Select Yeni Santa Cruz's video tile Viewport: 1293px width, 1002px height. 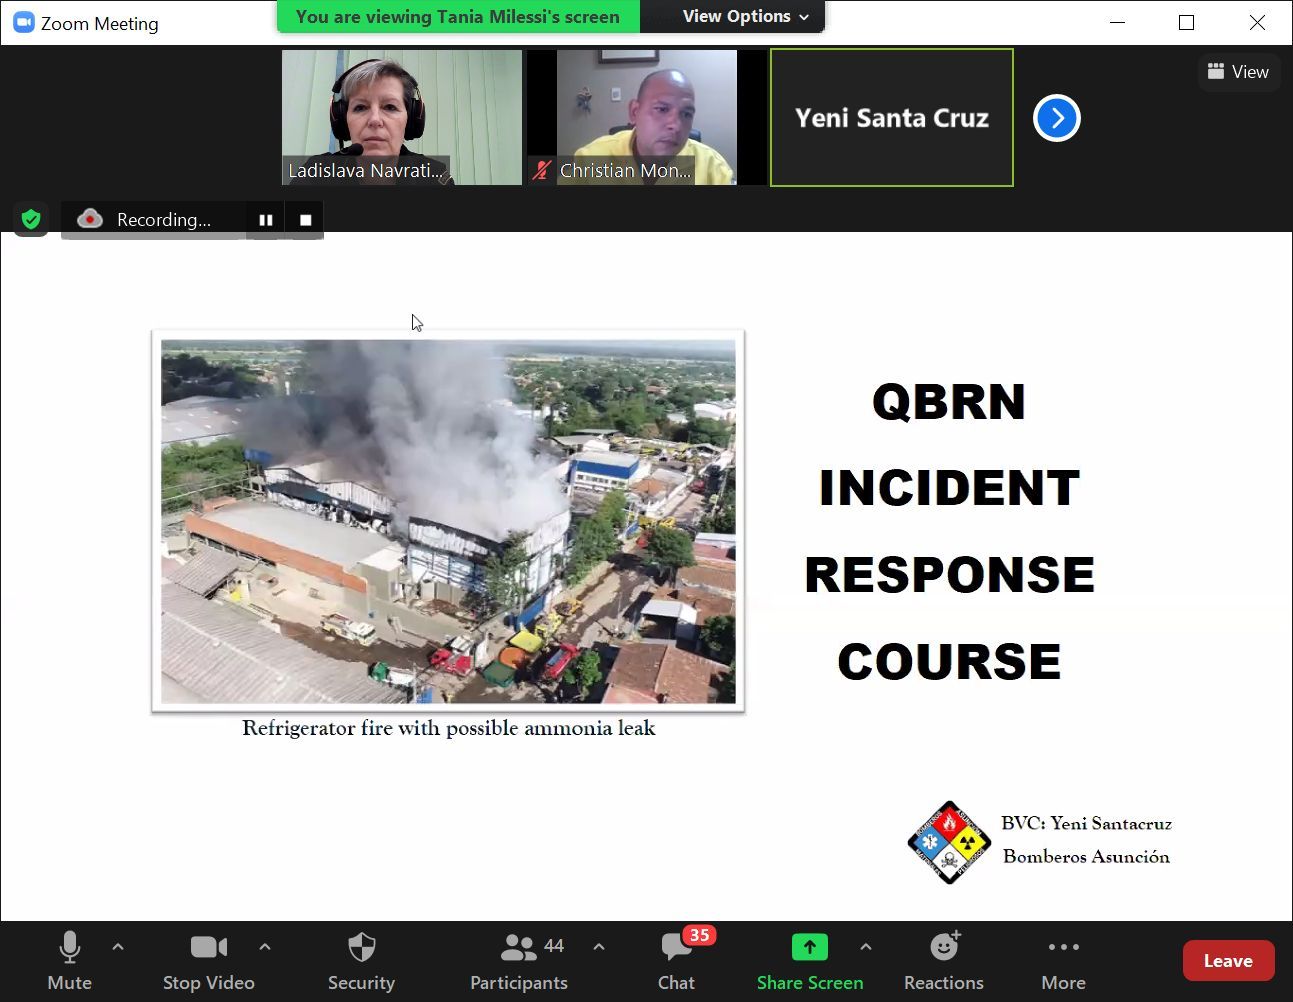click(x=891, y=117)
